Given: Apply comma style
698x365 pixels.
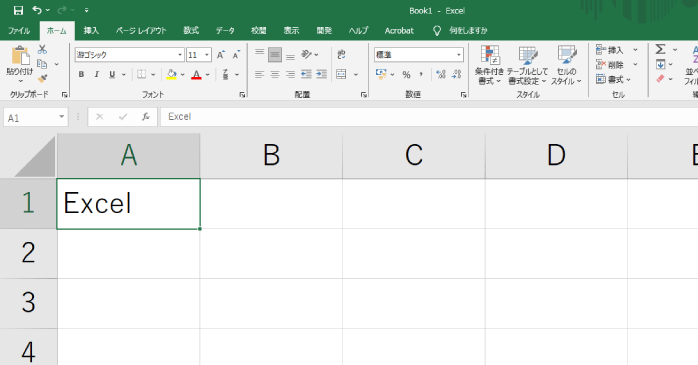Looking at the screenshot, I should click(x=421, y=74).
